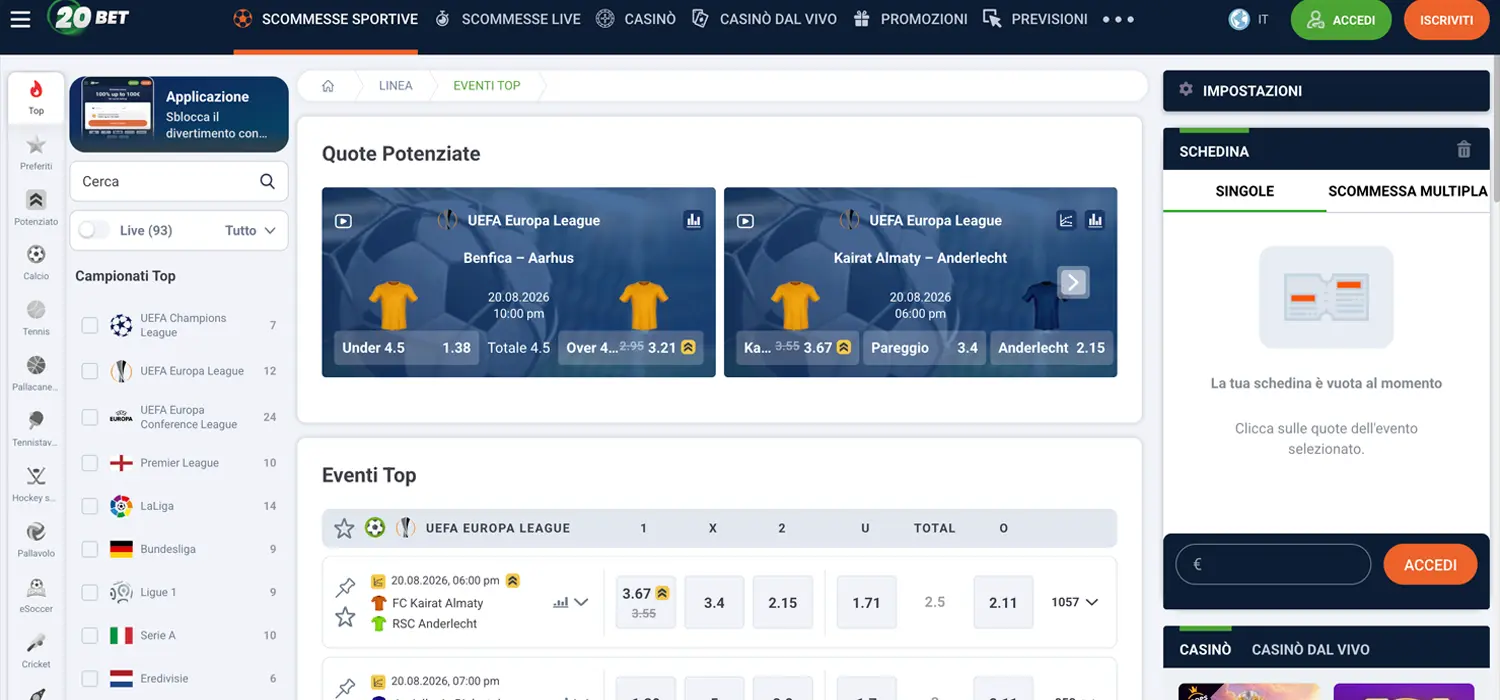Click orange Accedi button in betslip
Viewport: 1500px width, 700px height.
1430,565
